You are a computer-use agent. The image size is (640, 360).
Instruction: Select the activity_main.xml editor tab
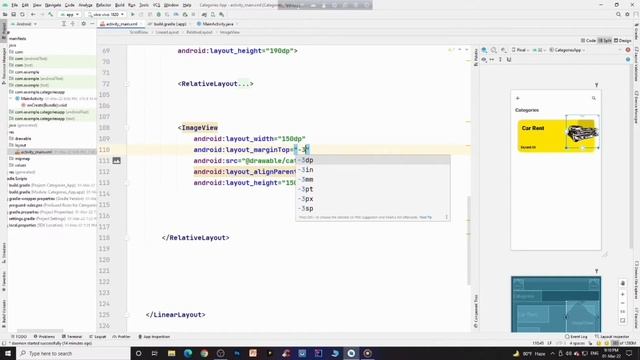[121, 24]
